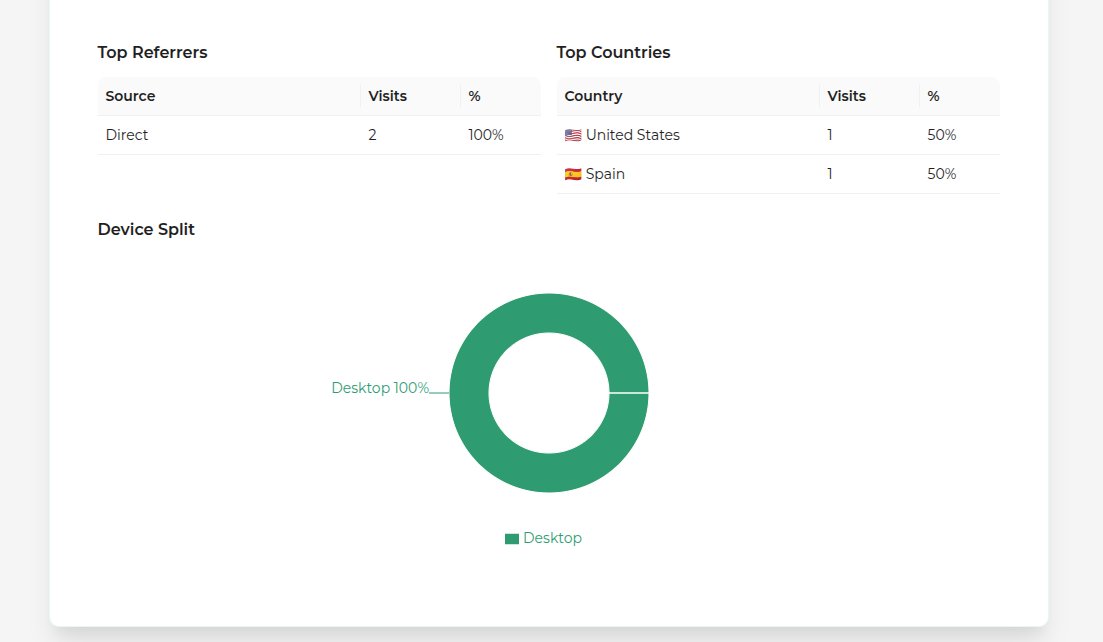The width and height of the screenshot is (1103, 642).
Task: Click the Desktop 100% chart label
Action: (x=380, y=388)
